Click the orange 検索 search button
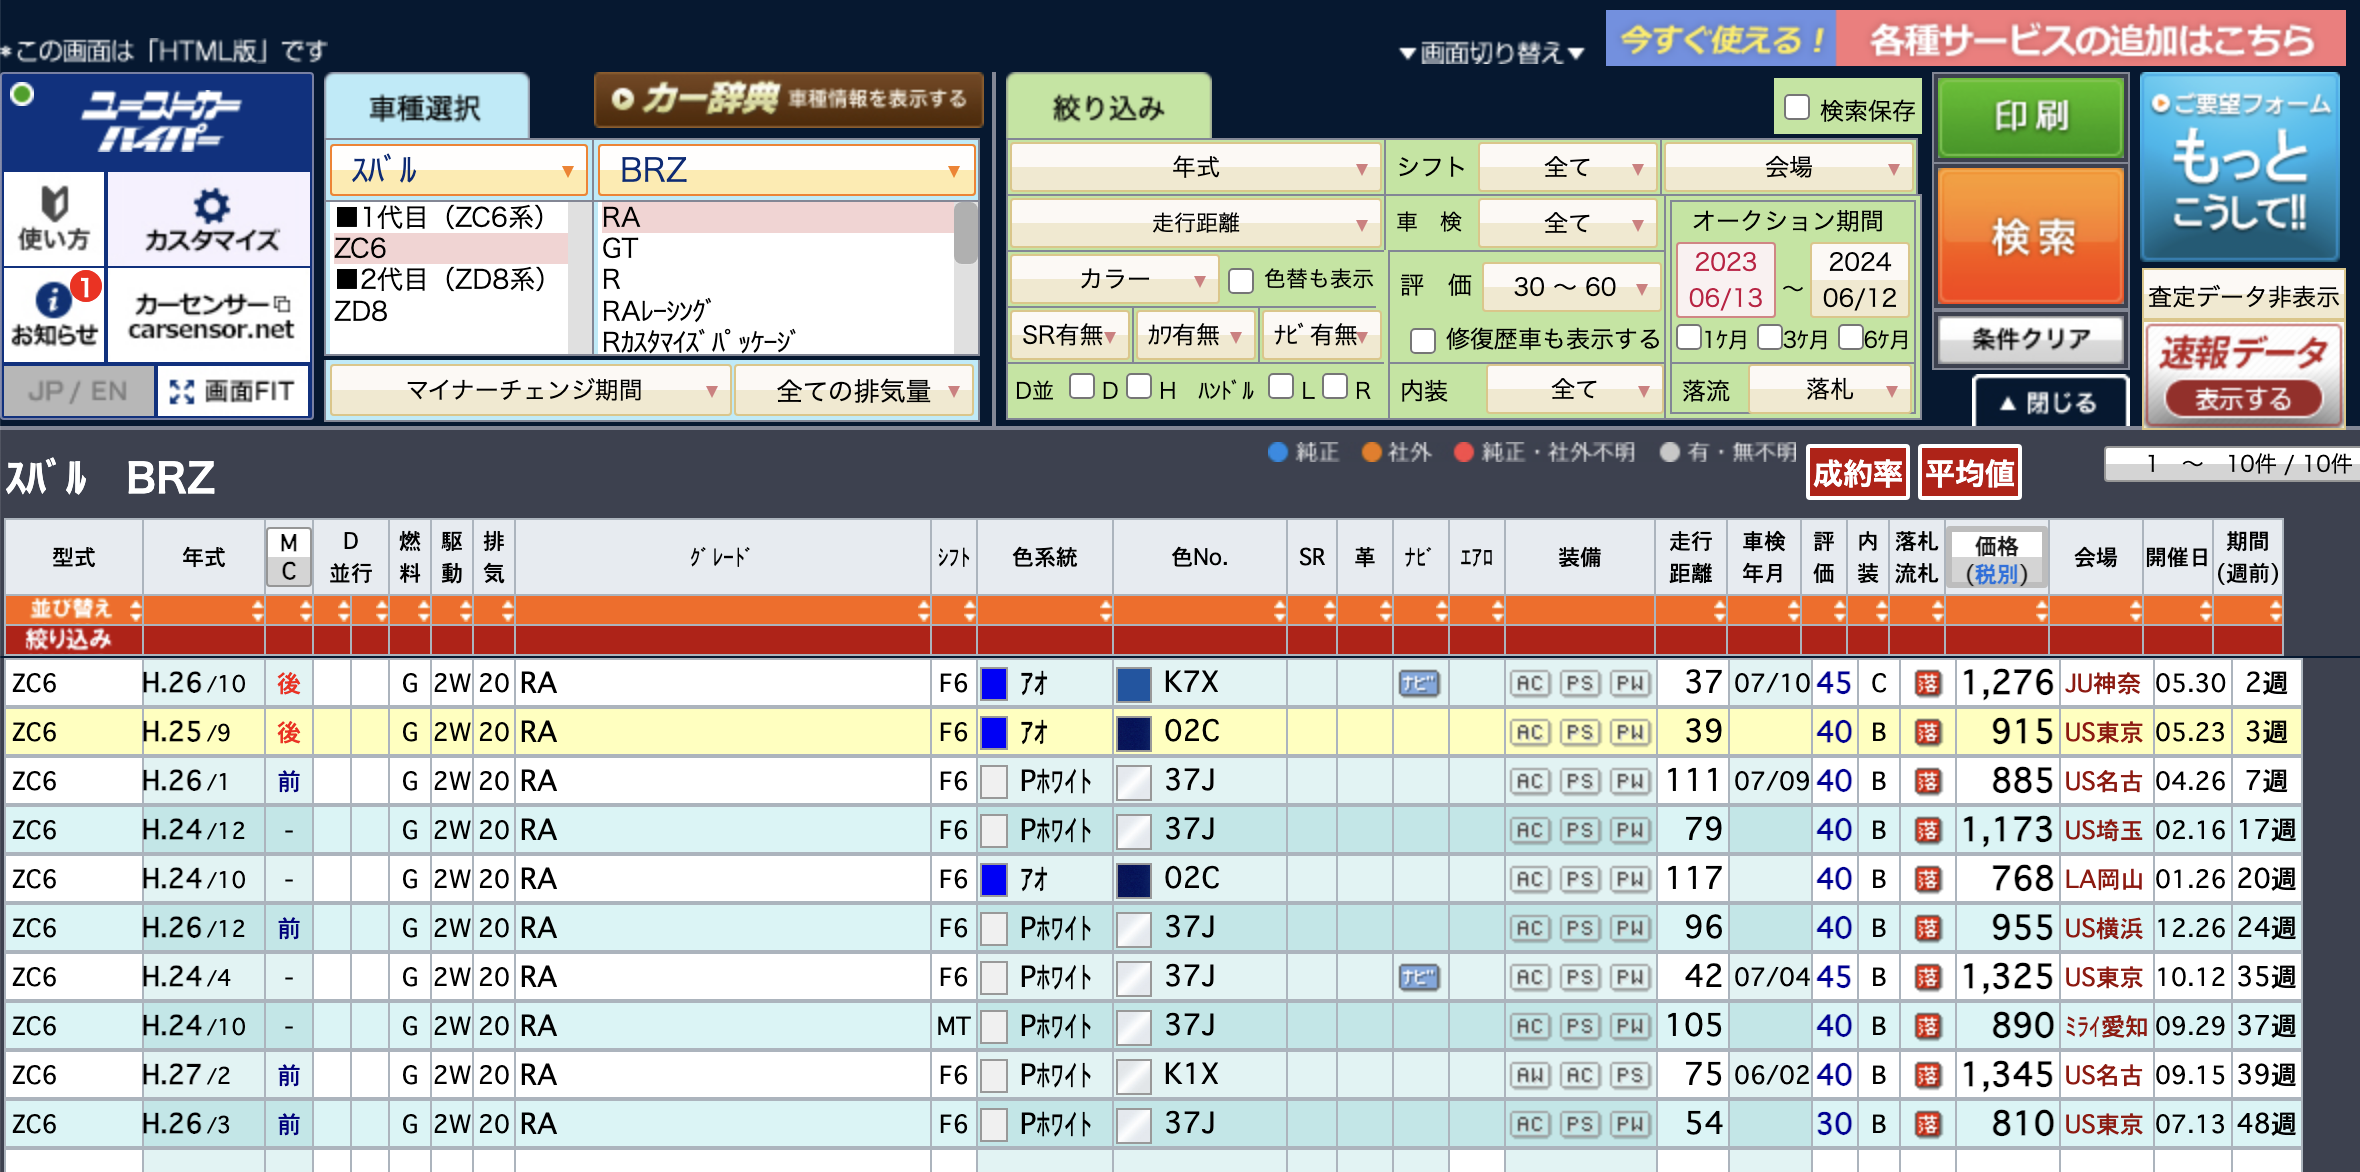The image size is (2360, 1172). (x=2031, y=236)
